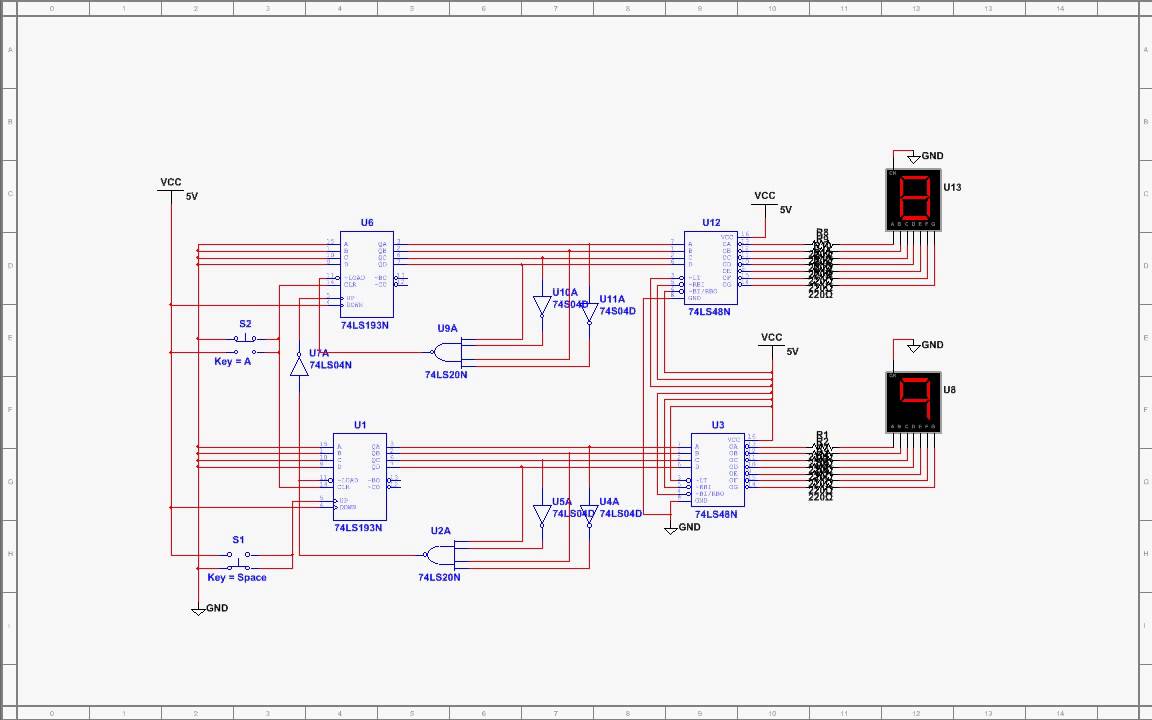Select the U12 74LS48N decoder chip

point(711,267)
